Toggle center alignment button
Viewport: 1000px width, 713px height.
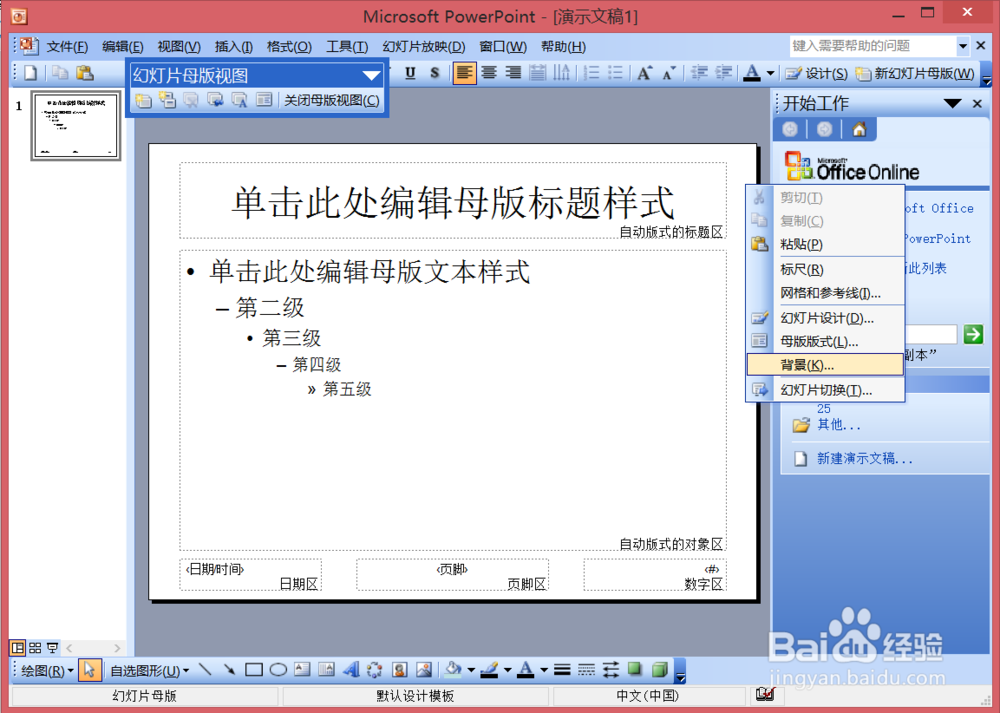pyautogui.click(x=489, y=73)
